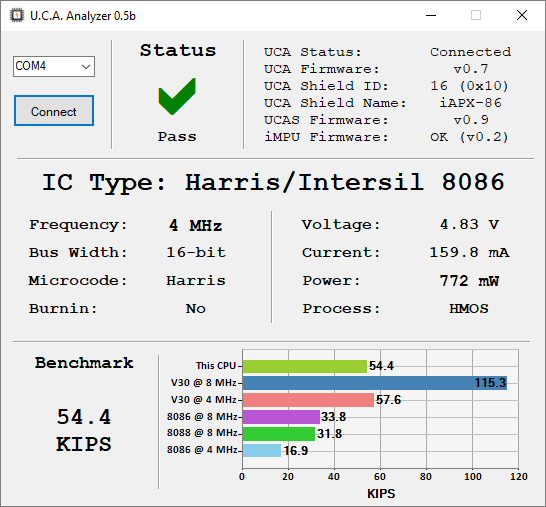
Task: Click the 'Voltage:' label
Action: pos(341,225)
